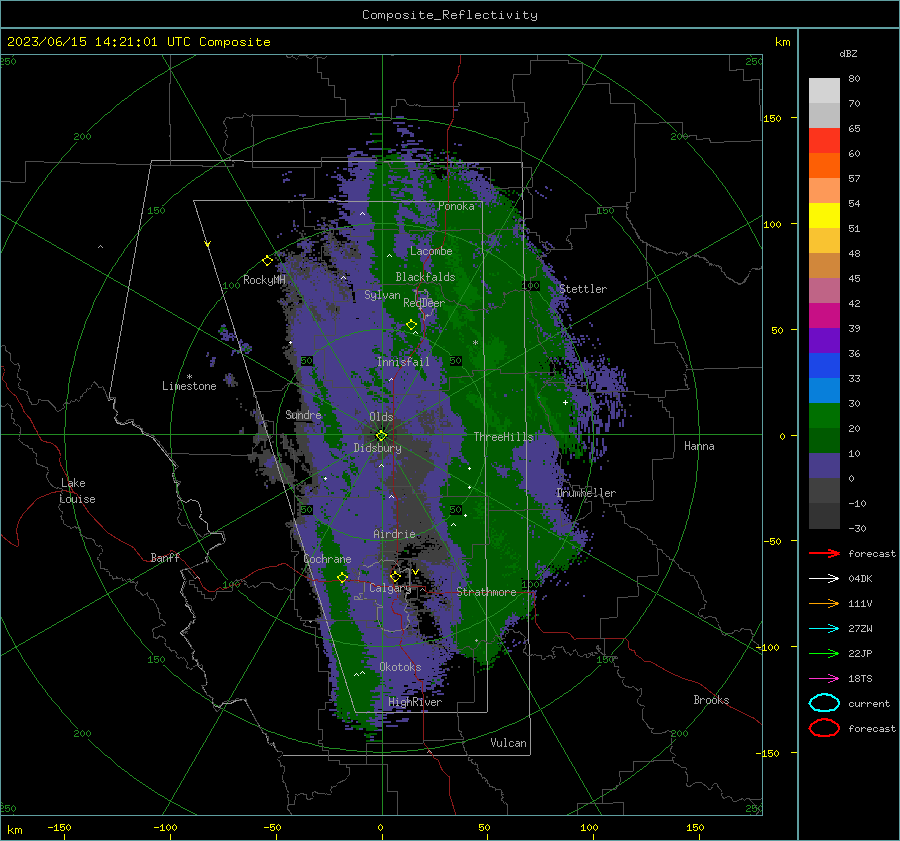Click the Lacombe city label
The width and height of the screenshot is (900, 841).
(x=431, y=251)
